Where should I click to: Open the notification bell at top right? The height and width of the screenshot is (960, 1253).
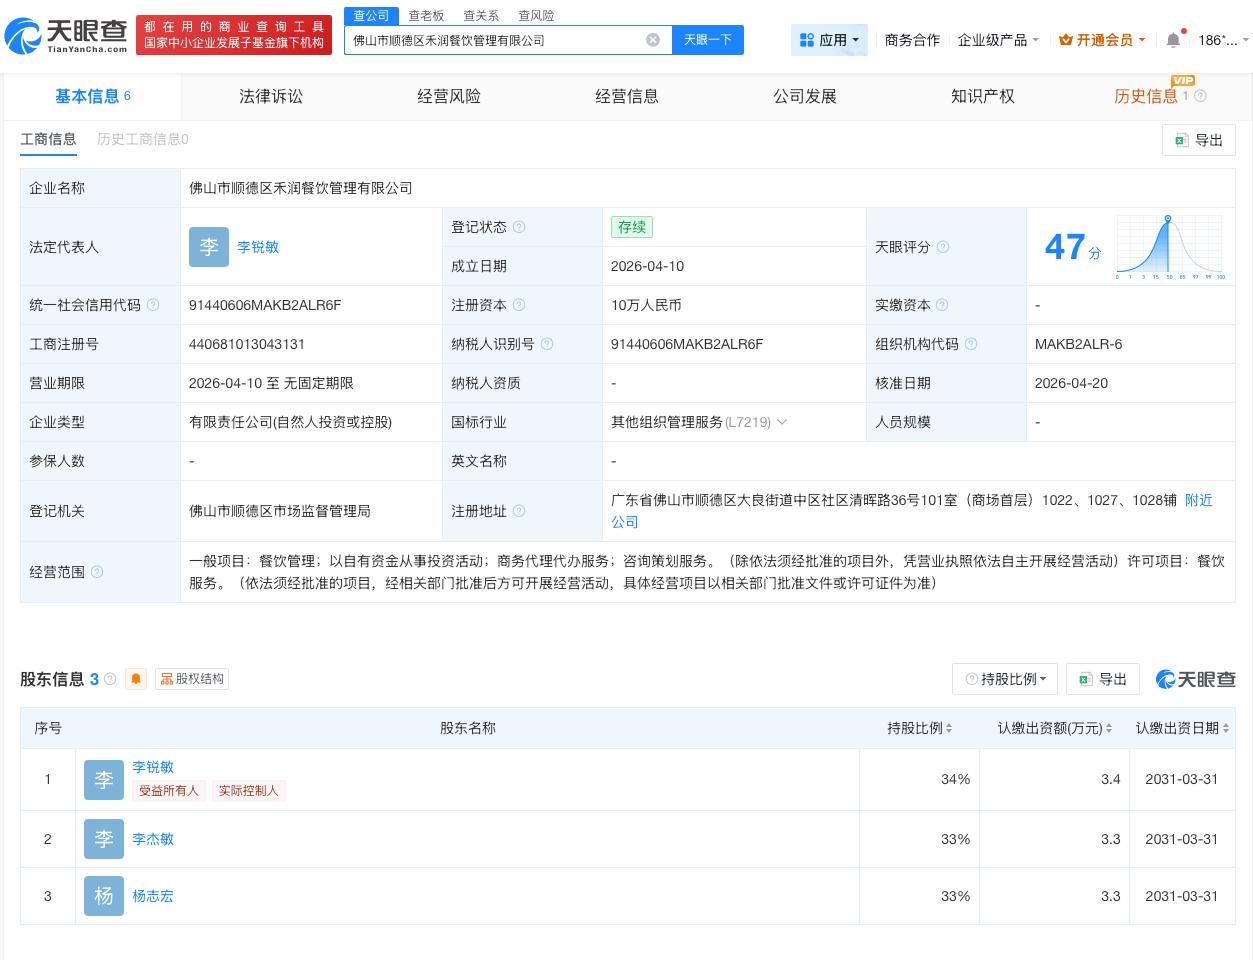[1173, 40]
